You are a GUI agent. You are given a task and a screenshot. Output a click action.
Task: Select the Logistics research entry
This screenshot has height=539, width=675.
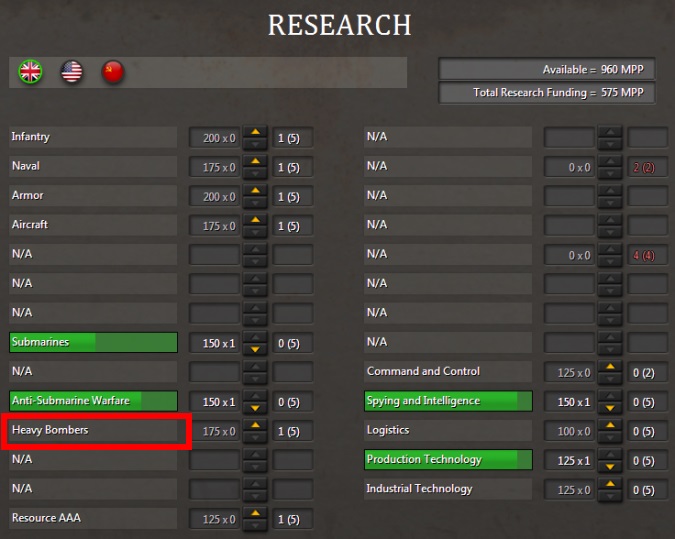point(448,431)
